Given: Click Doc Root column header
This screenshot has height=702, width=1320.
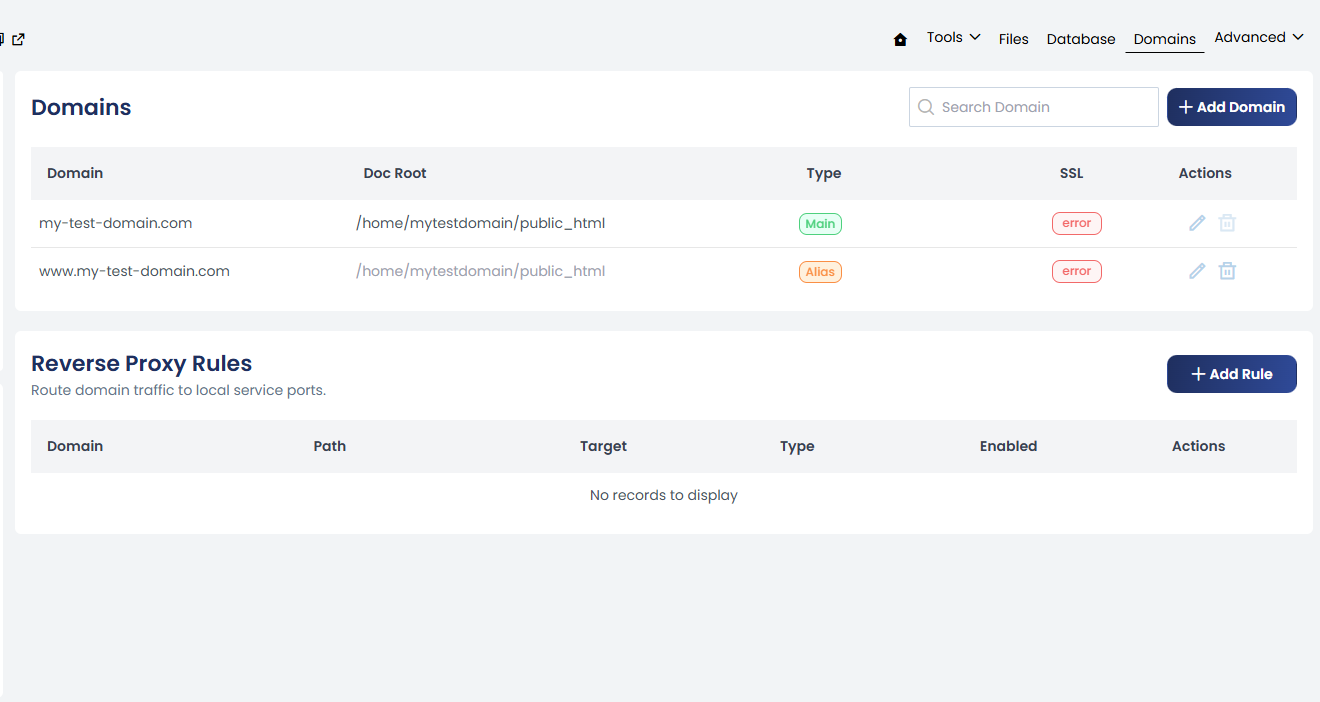Looking at the screenshot, I should [395, 173].
